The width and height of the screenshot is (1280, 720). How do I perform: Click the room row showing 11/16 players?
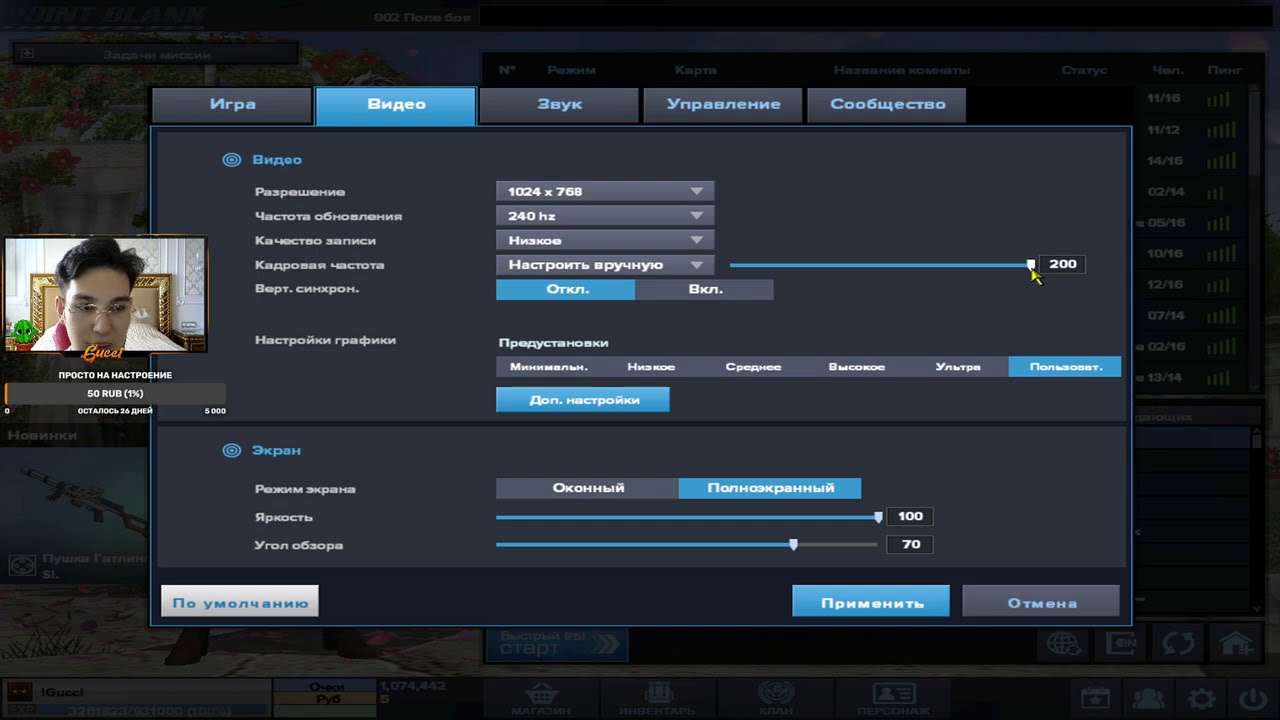(x=1190, y=99)
